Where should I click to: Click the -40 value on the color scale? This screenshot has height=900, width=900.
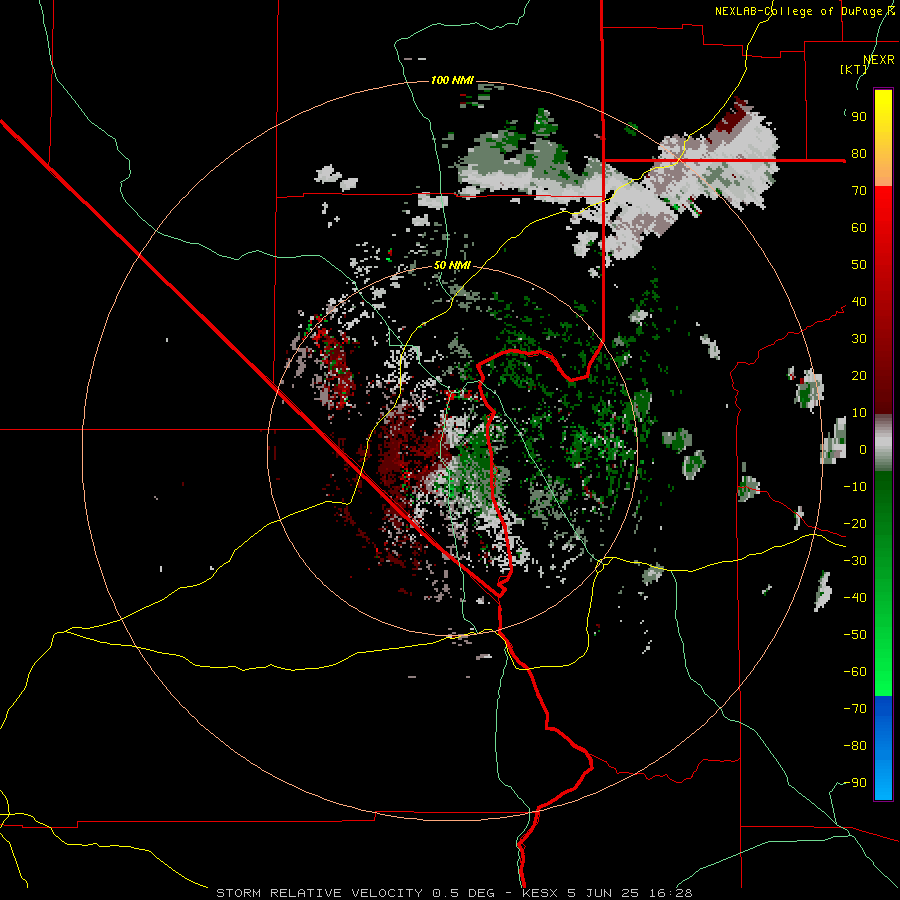855,598
